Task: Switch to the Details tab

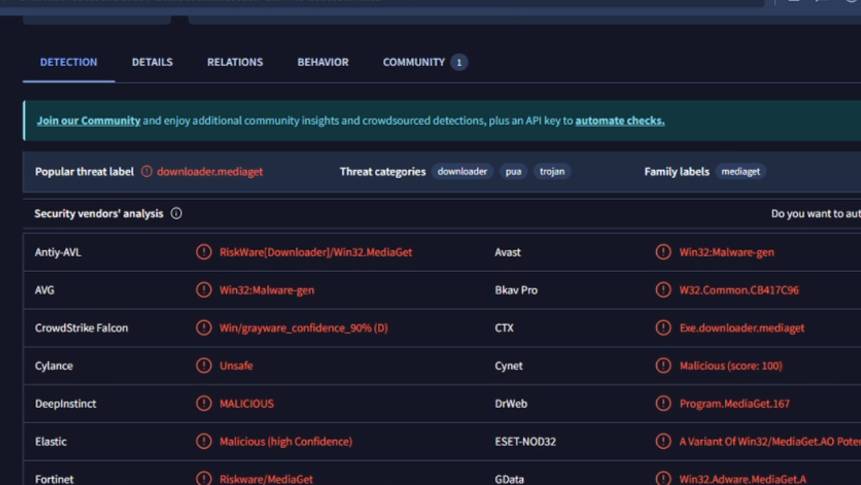Action: point(152,62)
